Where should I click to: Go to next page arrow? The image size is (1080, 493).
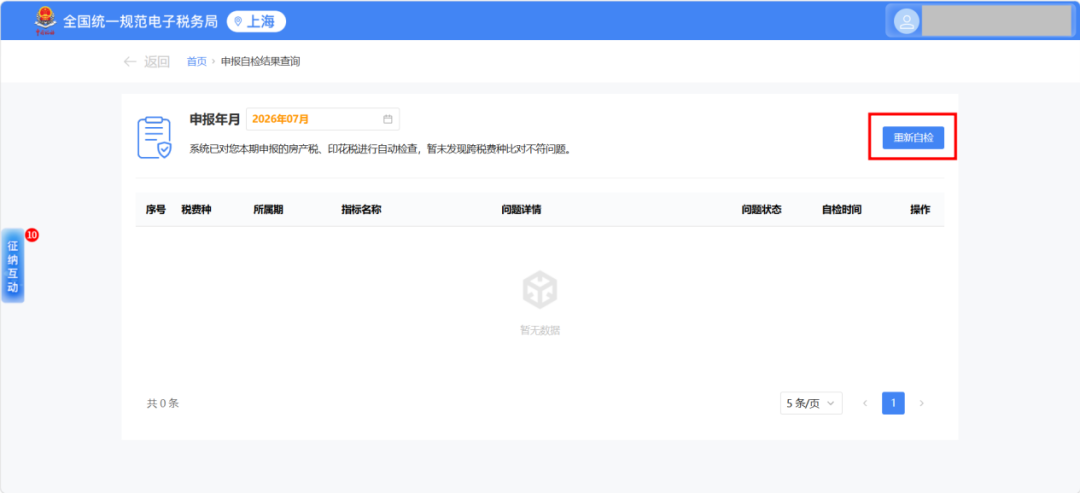pyautogui.click(x=922, y=403)
